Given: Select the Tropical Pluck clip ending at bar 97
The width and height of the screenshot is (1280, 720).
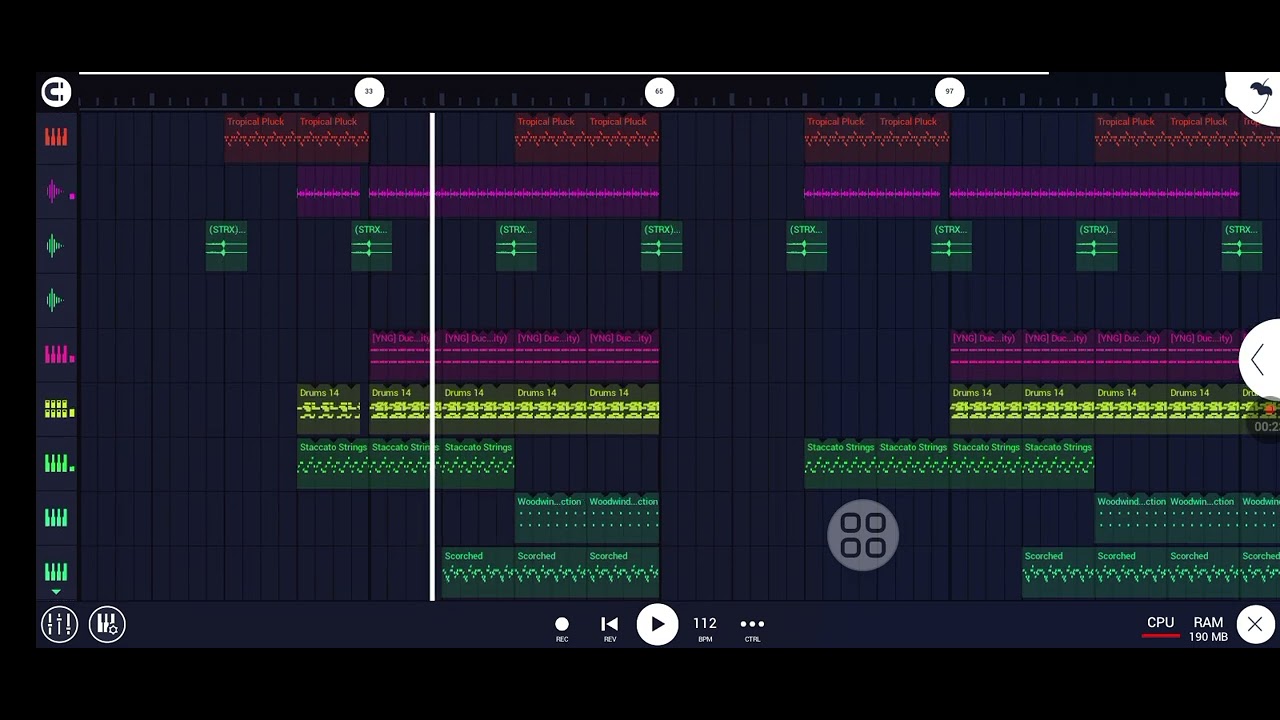Looking at the screenshot, I should (x=913, y=137).
